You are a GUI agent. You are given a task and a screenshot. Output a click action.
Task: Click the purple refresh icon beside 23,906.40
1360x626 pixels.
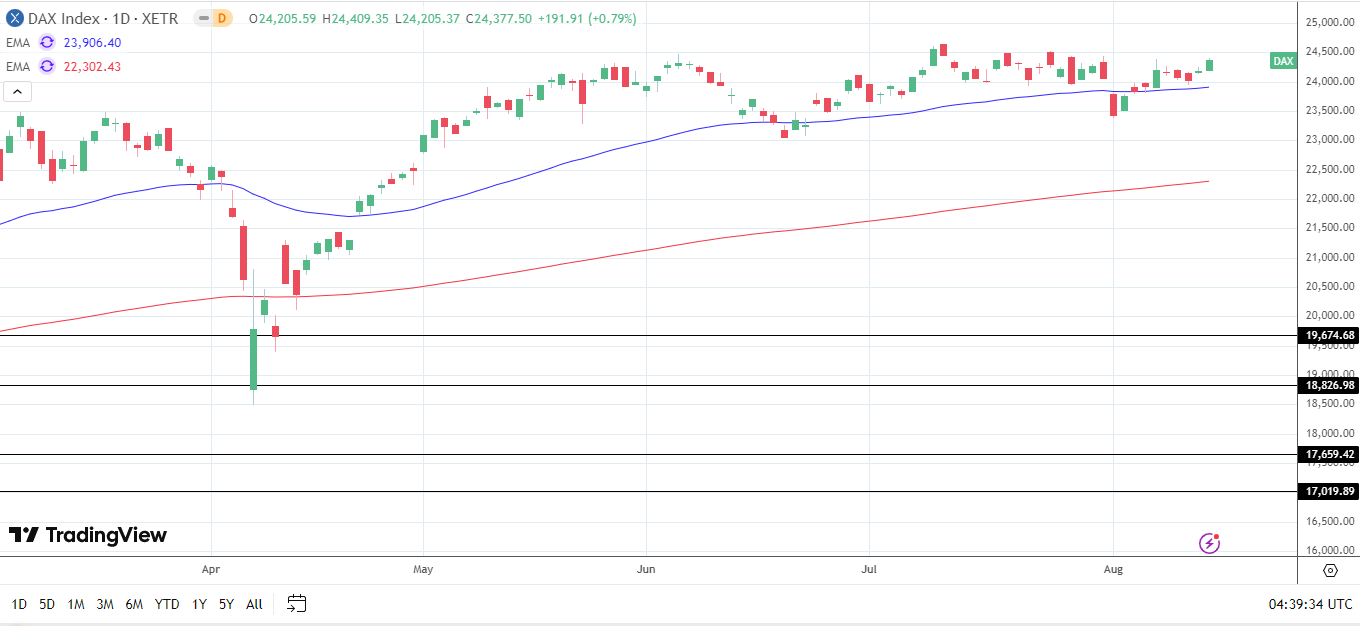click(x=47, y=42)
